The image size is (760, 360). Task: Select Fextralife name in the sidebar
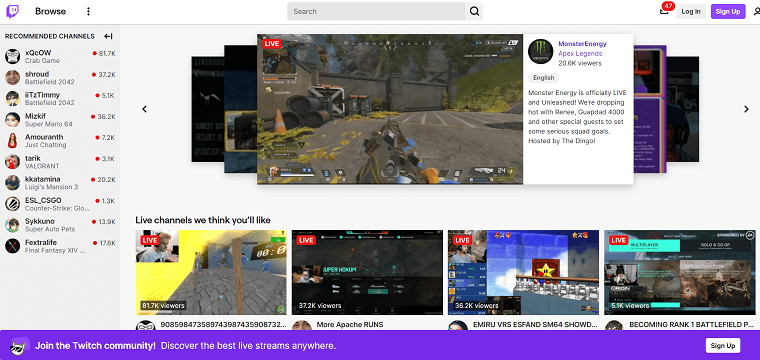(42, 242)
